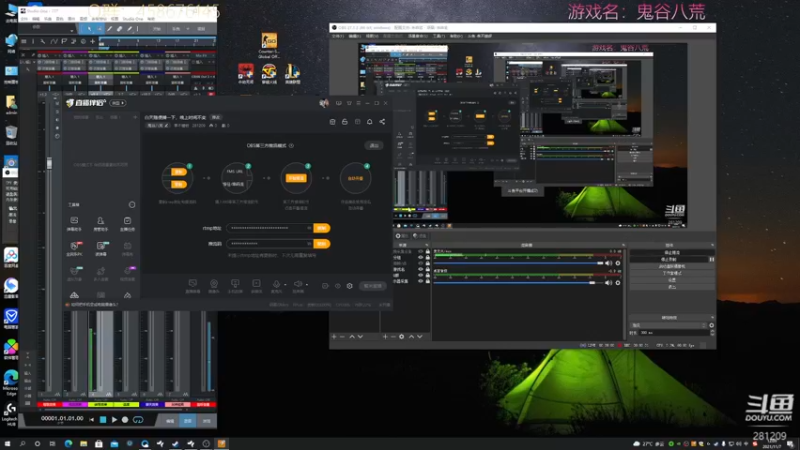The height and width of the screenshot is (450, 800).
Task: Mute the second OBS mixer channel with its speaker icon
Action: [608, 283]
